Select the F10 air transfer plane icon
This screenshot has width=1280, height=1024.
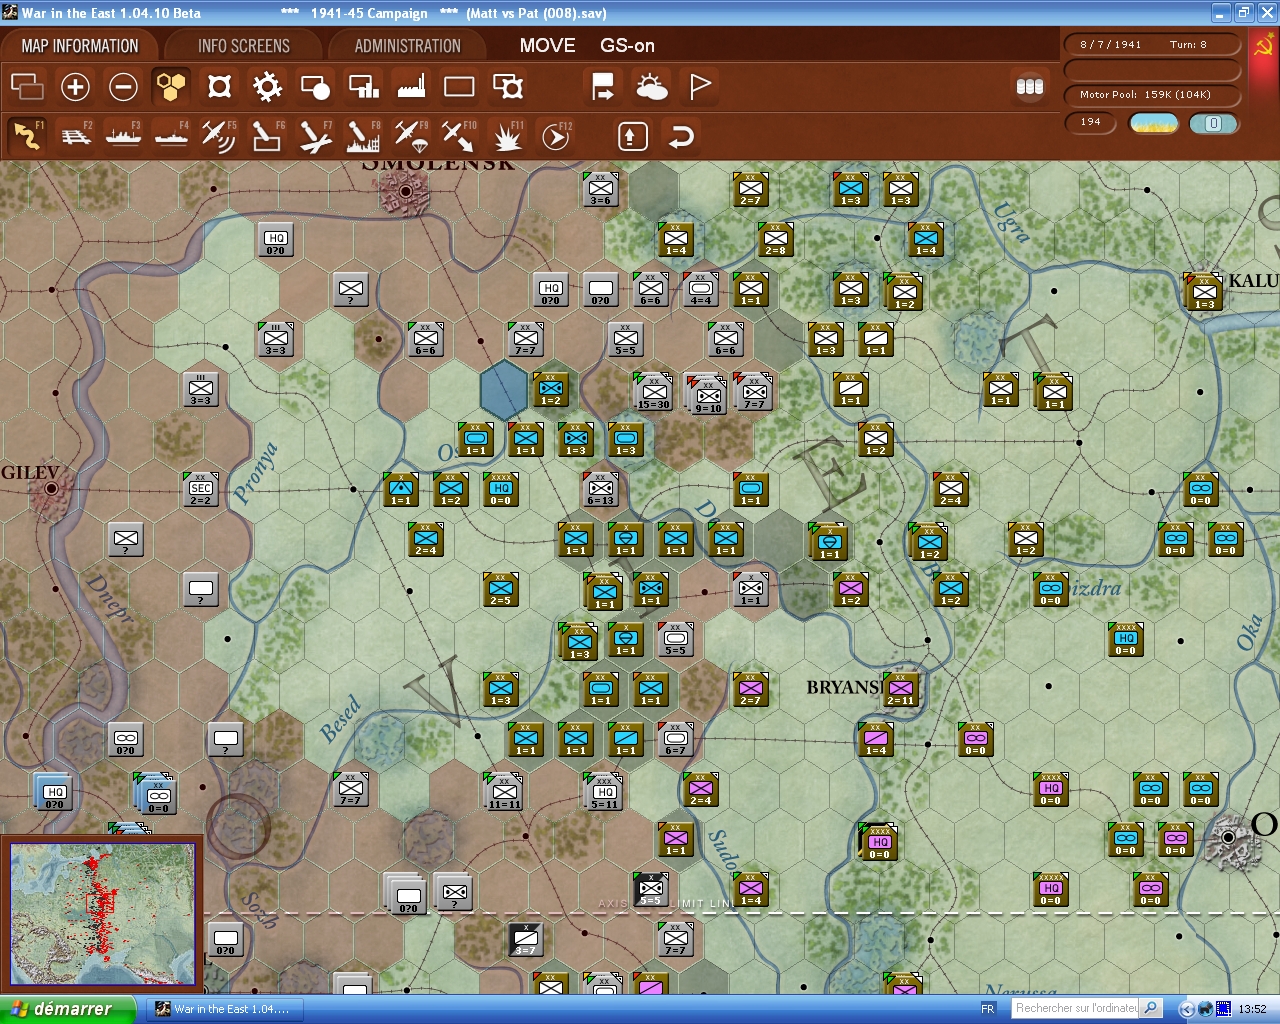tap(459, 136)
